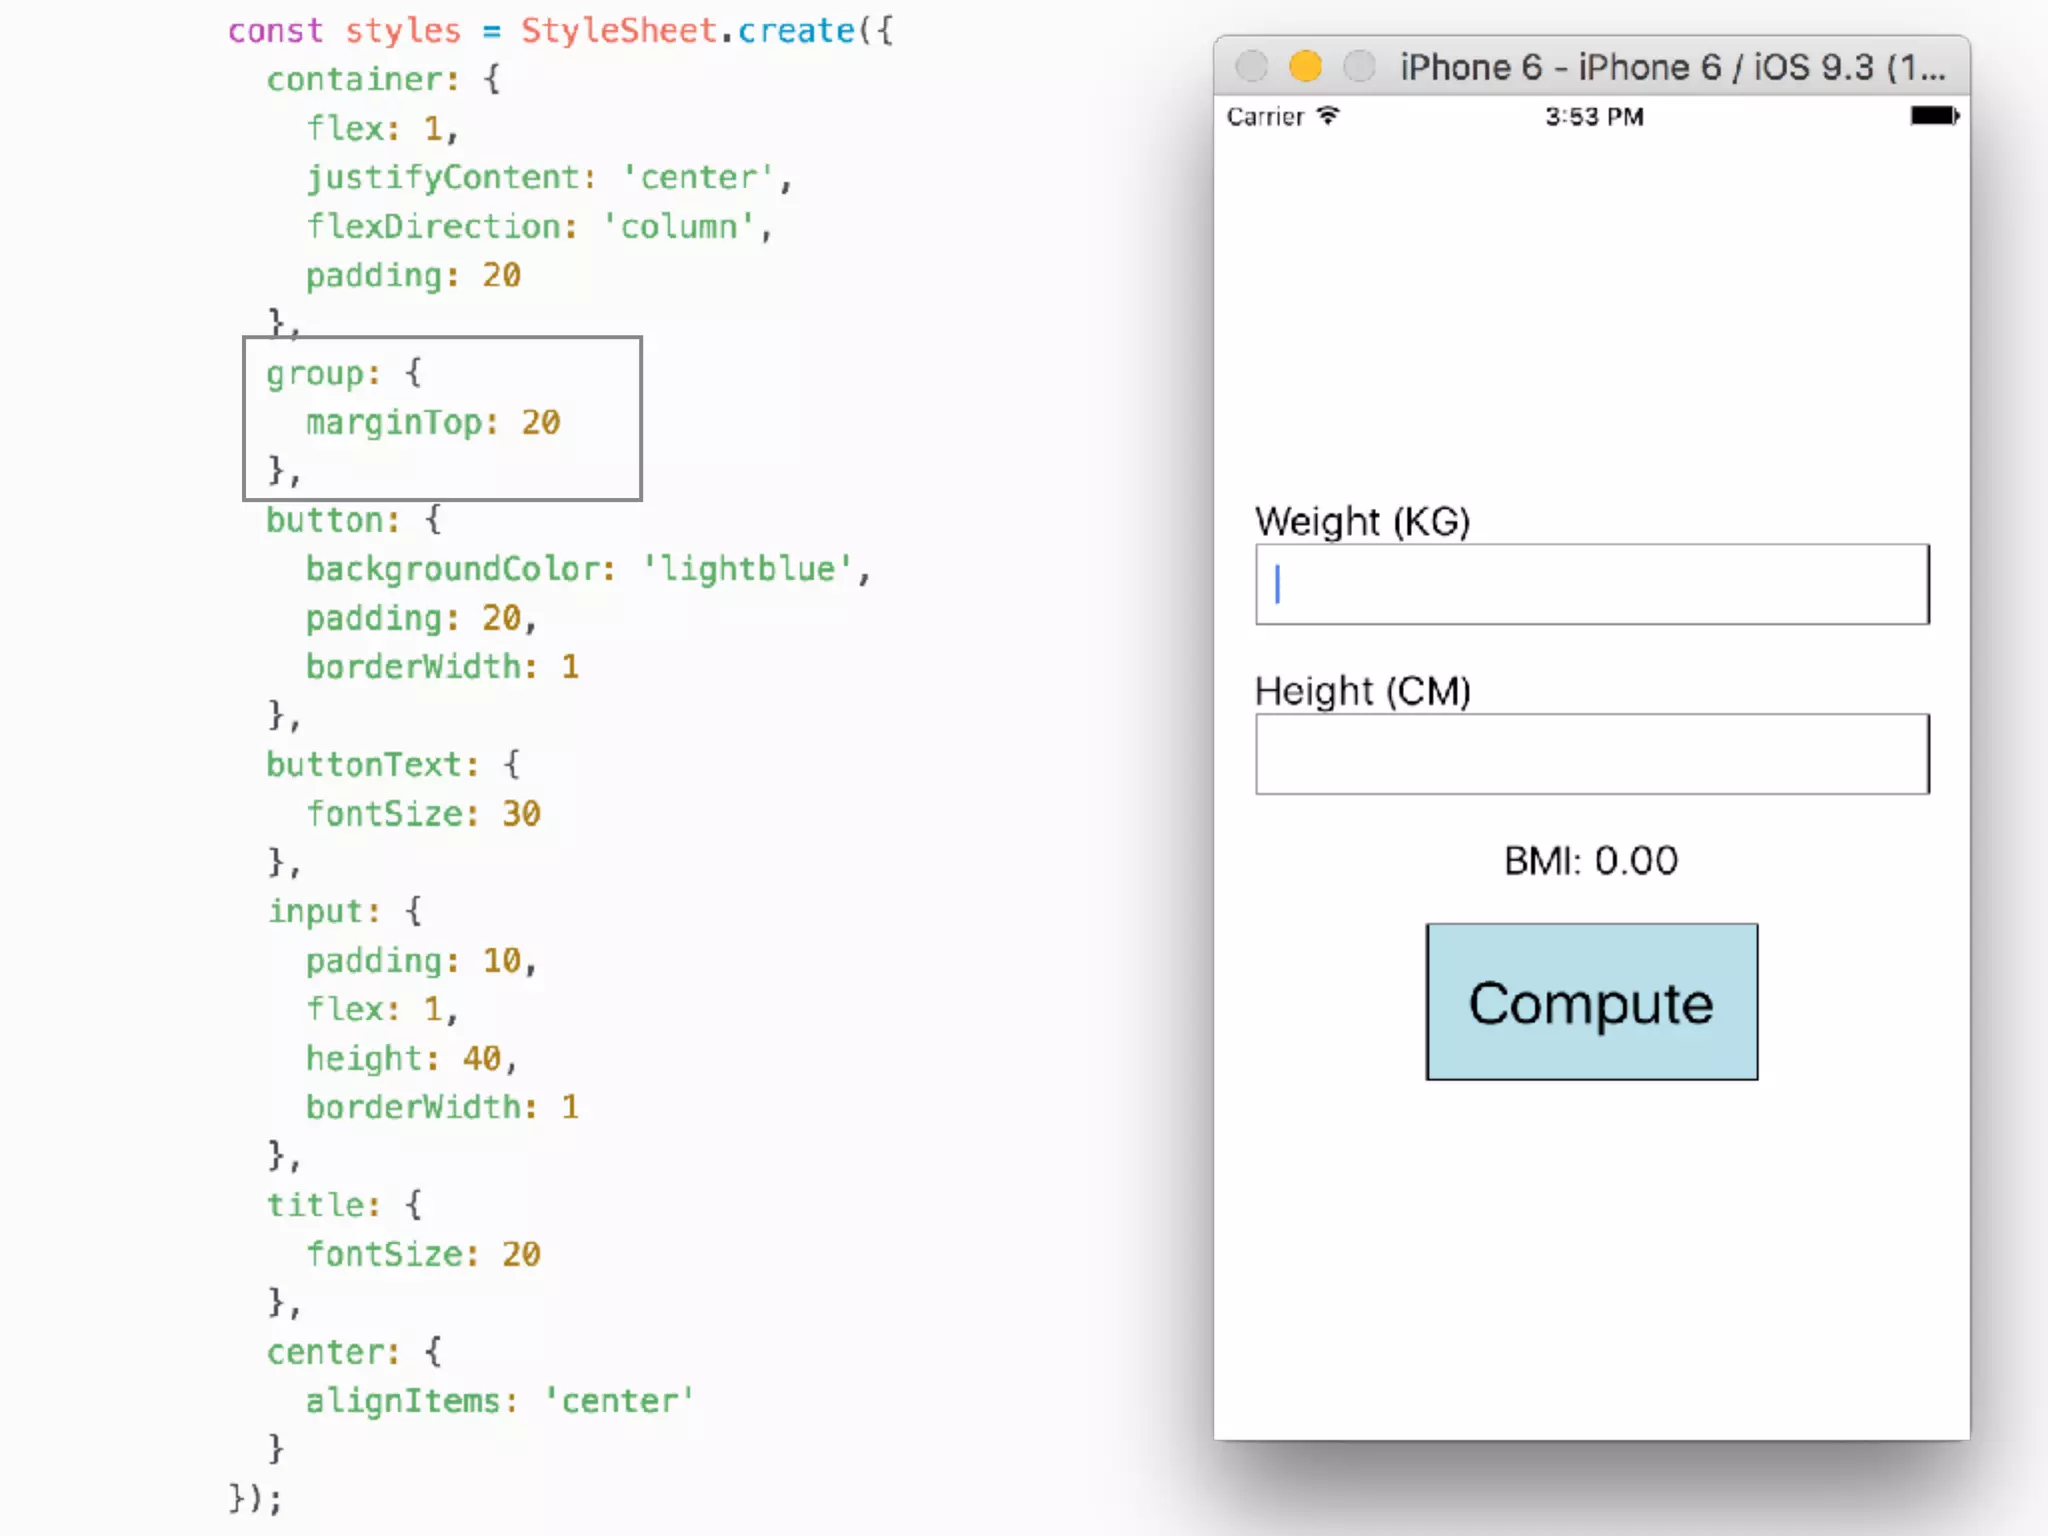Screen dimensions: 2048x1536
Task: Click the alignItems: 'center' code line
Action: pos(499,1400)
